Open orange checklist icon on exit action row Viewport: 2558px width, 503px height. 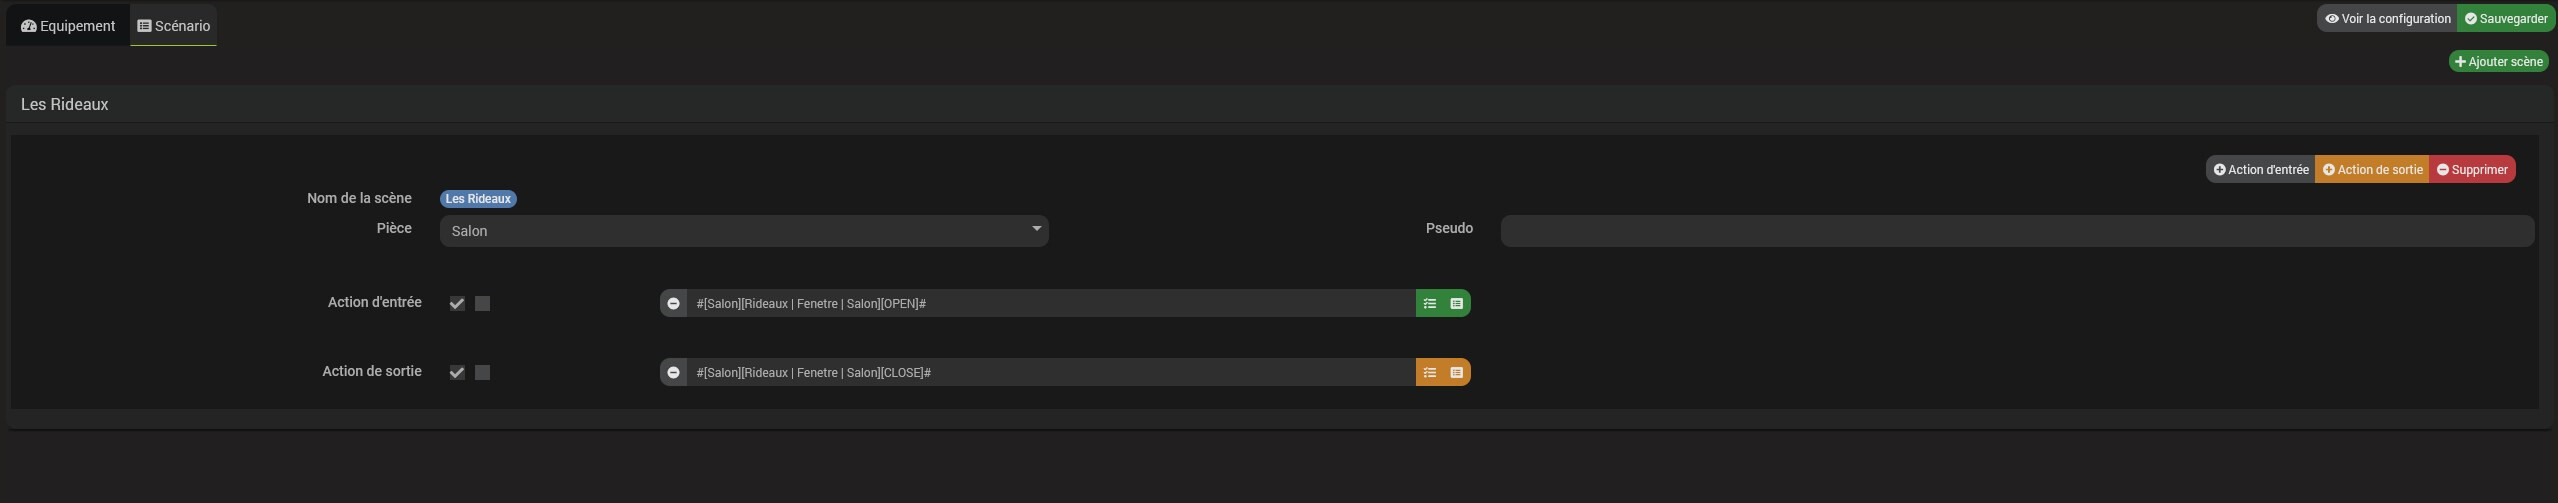tap(1430, 372)
